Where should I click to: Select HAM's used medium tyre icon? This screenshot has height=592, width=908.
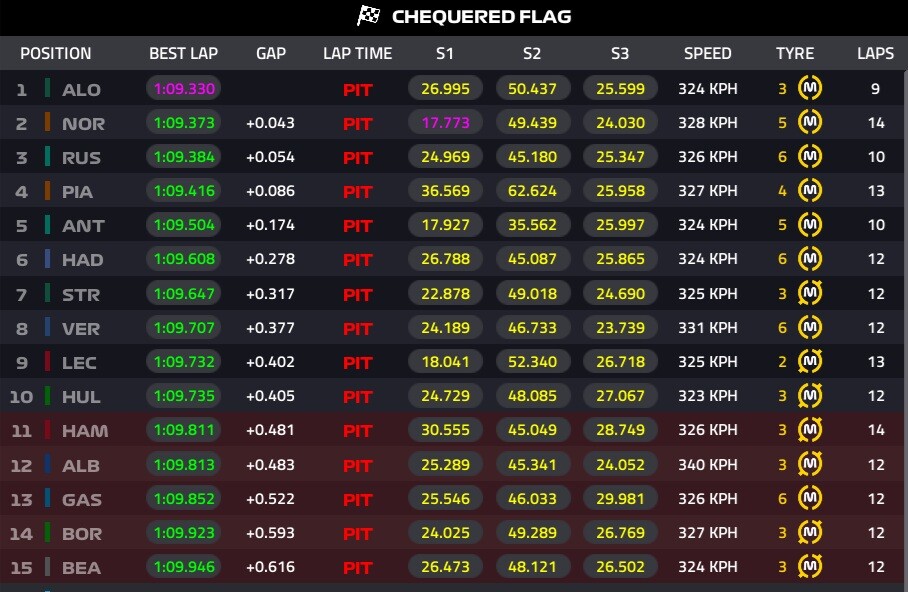[x=811, y=430]
